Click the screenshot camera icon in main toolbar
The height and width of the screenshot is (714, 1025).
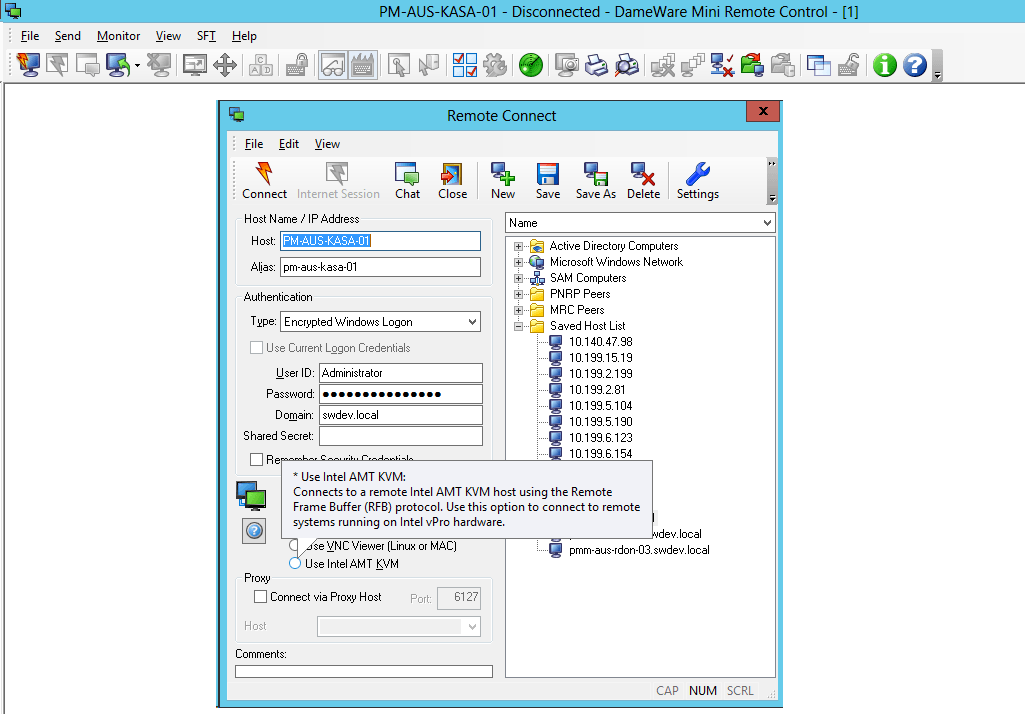[567, 65]
